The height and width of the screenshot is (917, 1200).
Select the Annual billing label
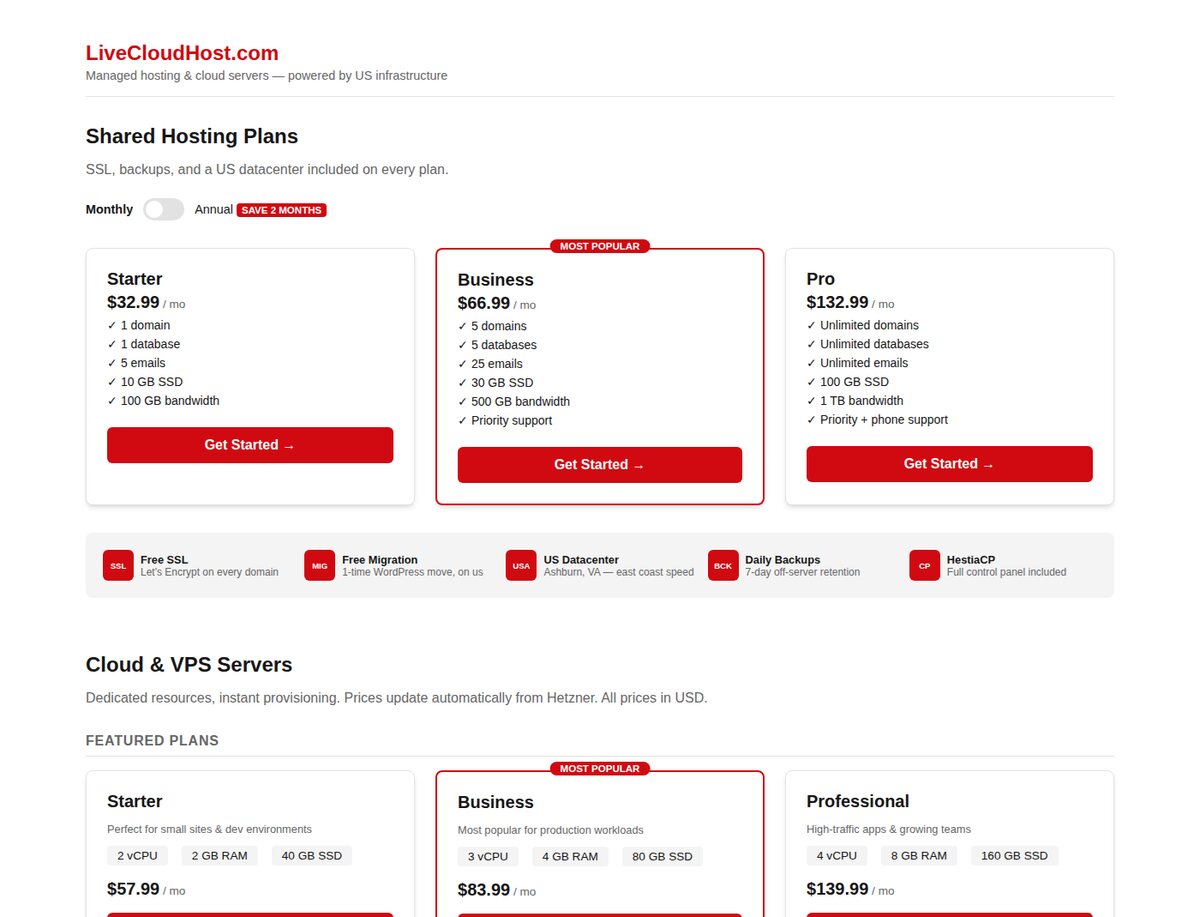[x=214, y=209]
